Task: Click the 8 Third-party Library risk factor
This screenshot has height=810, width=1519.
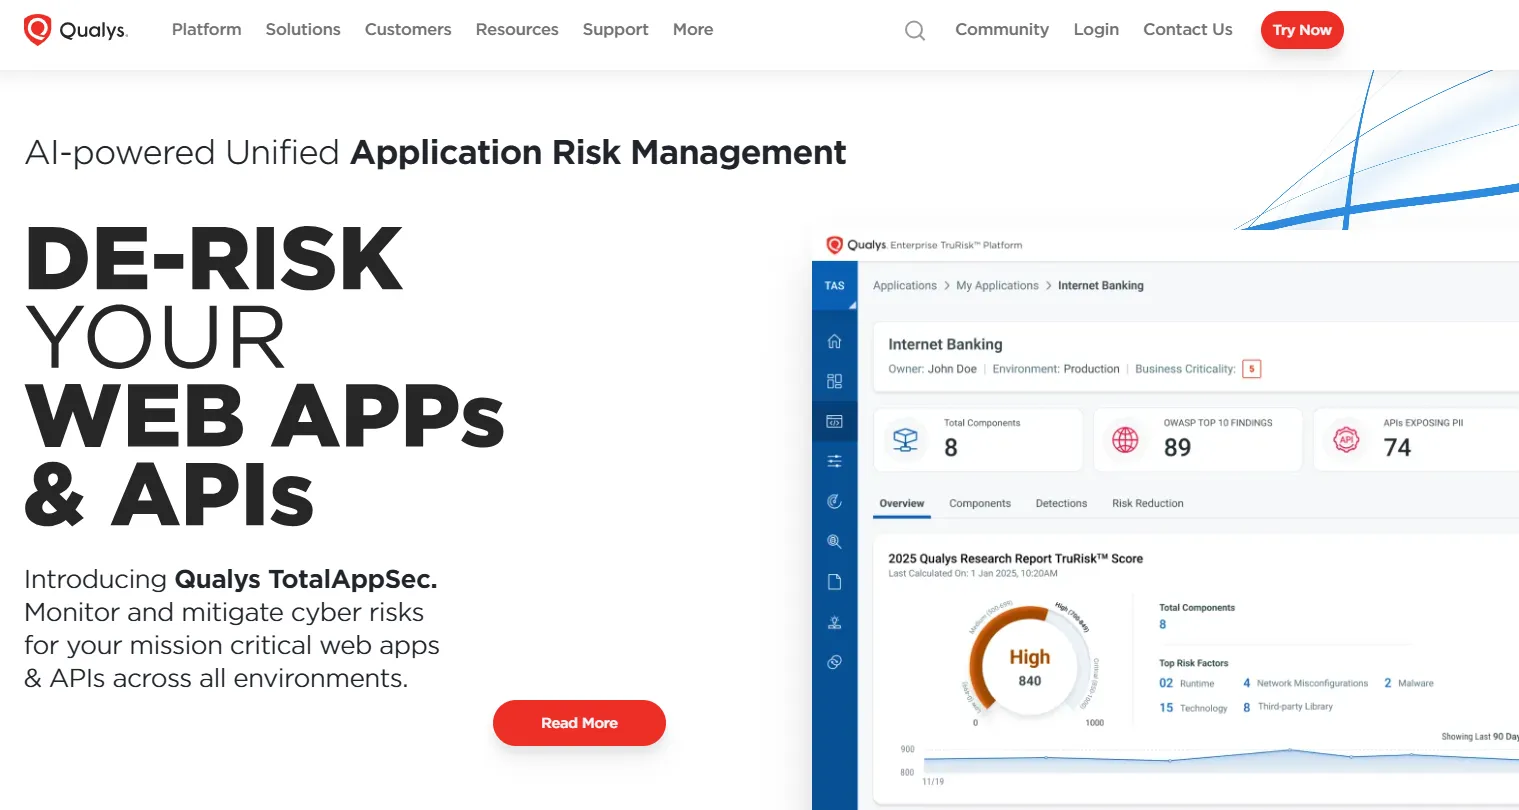Action: click(x=1288, y=707)
